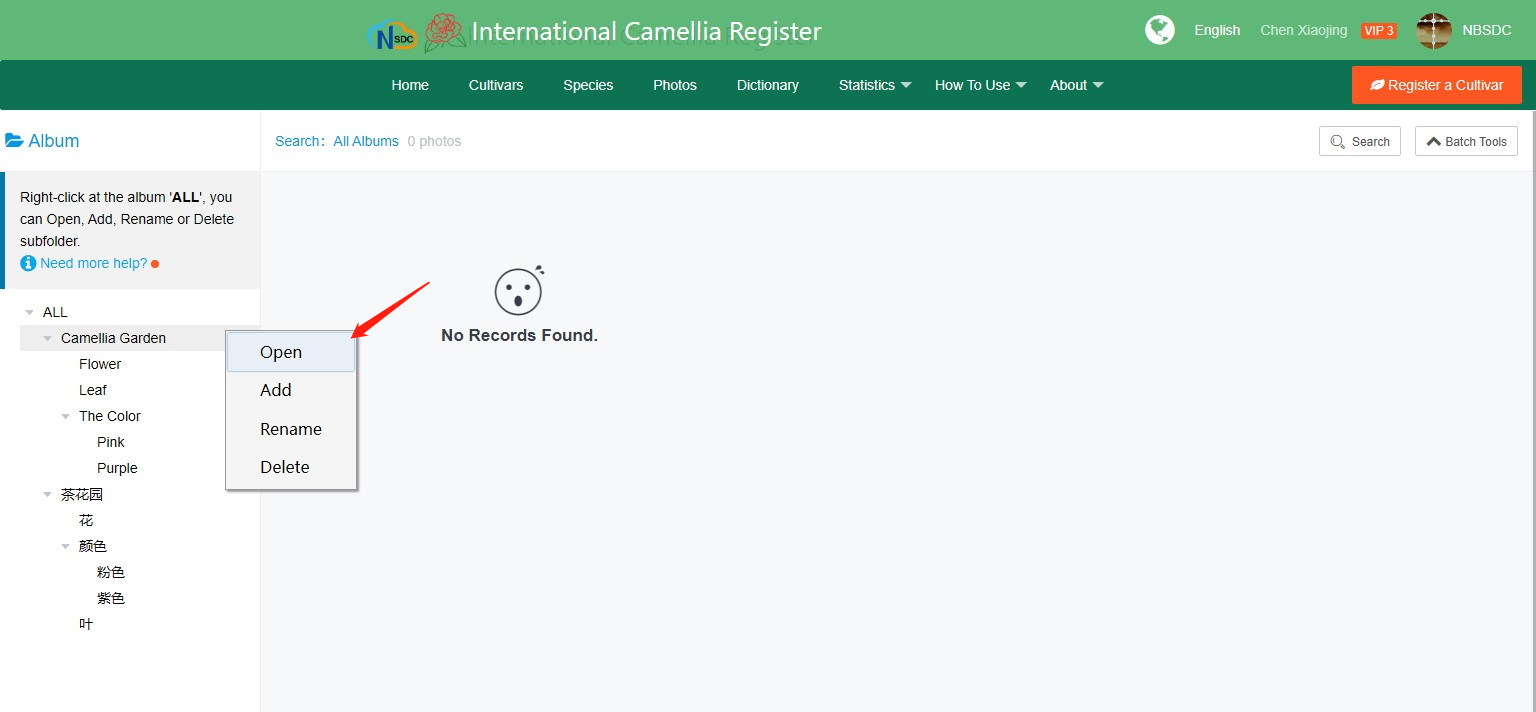
Task: Collapse The Color folder arrow
Action: 65,417
